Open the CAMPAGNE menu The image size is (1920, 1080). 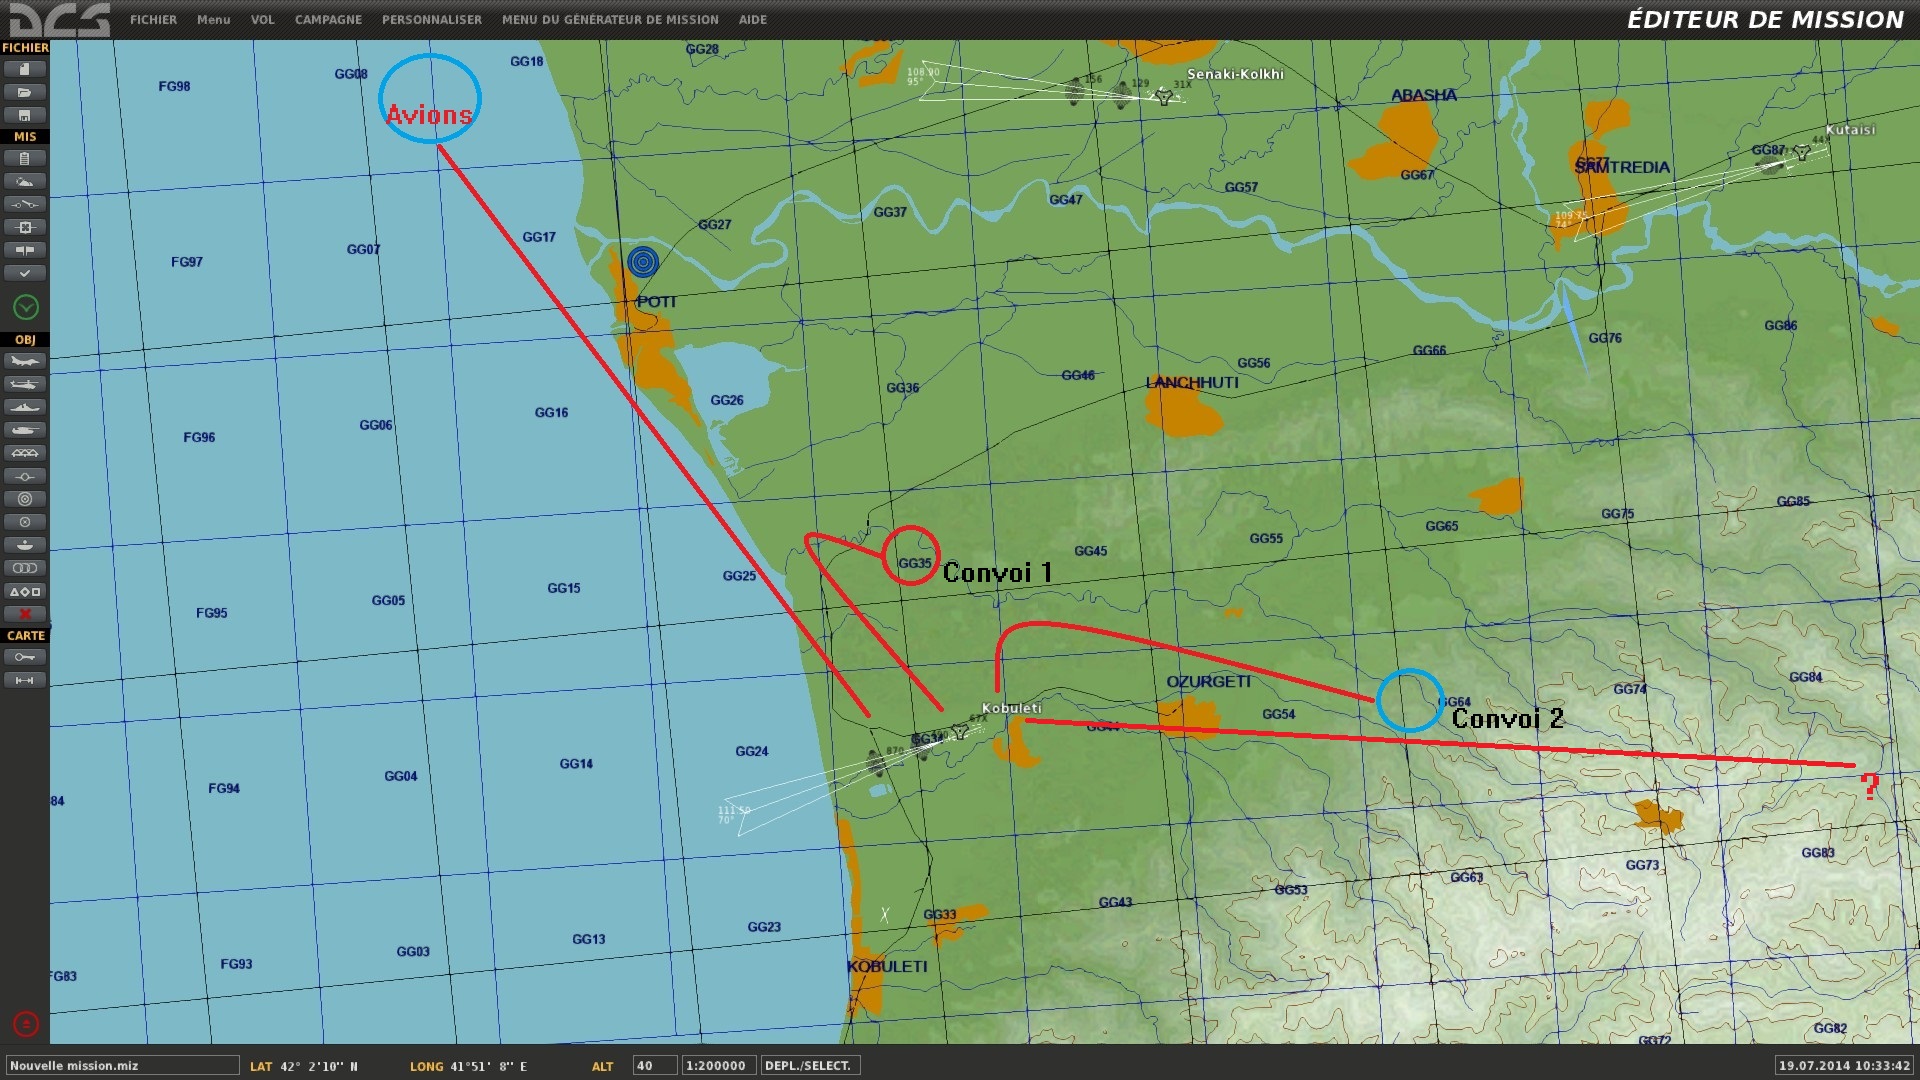point(328,19)
